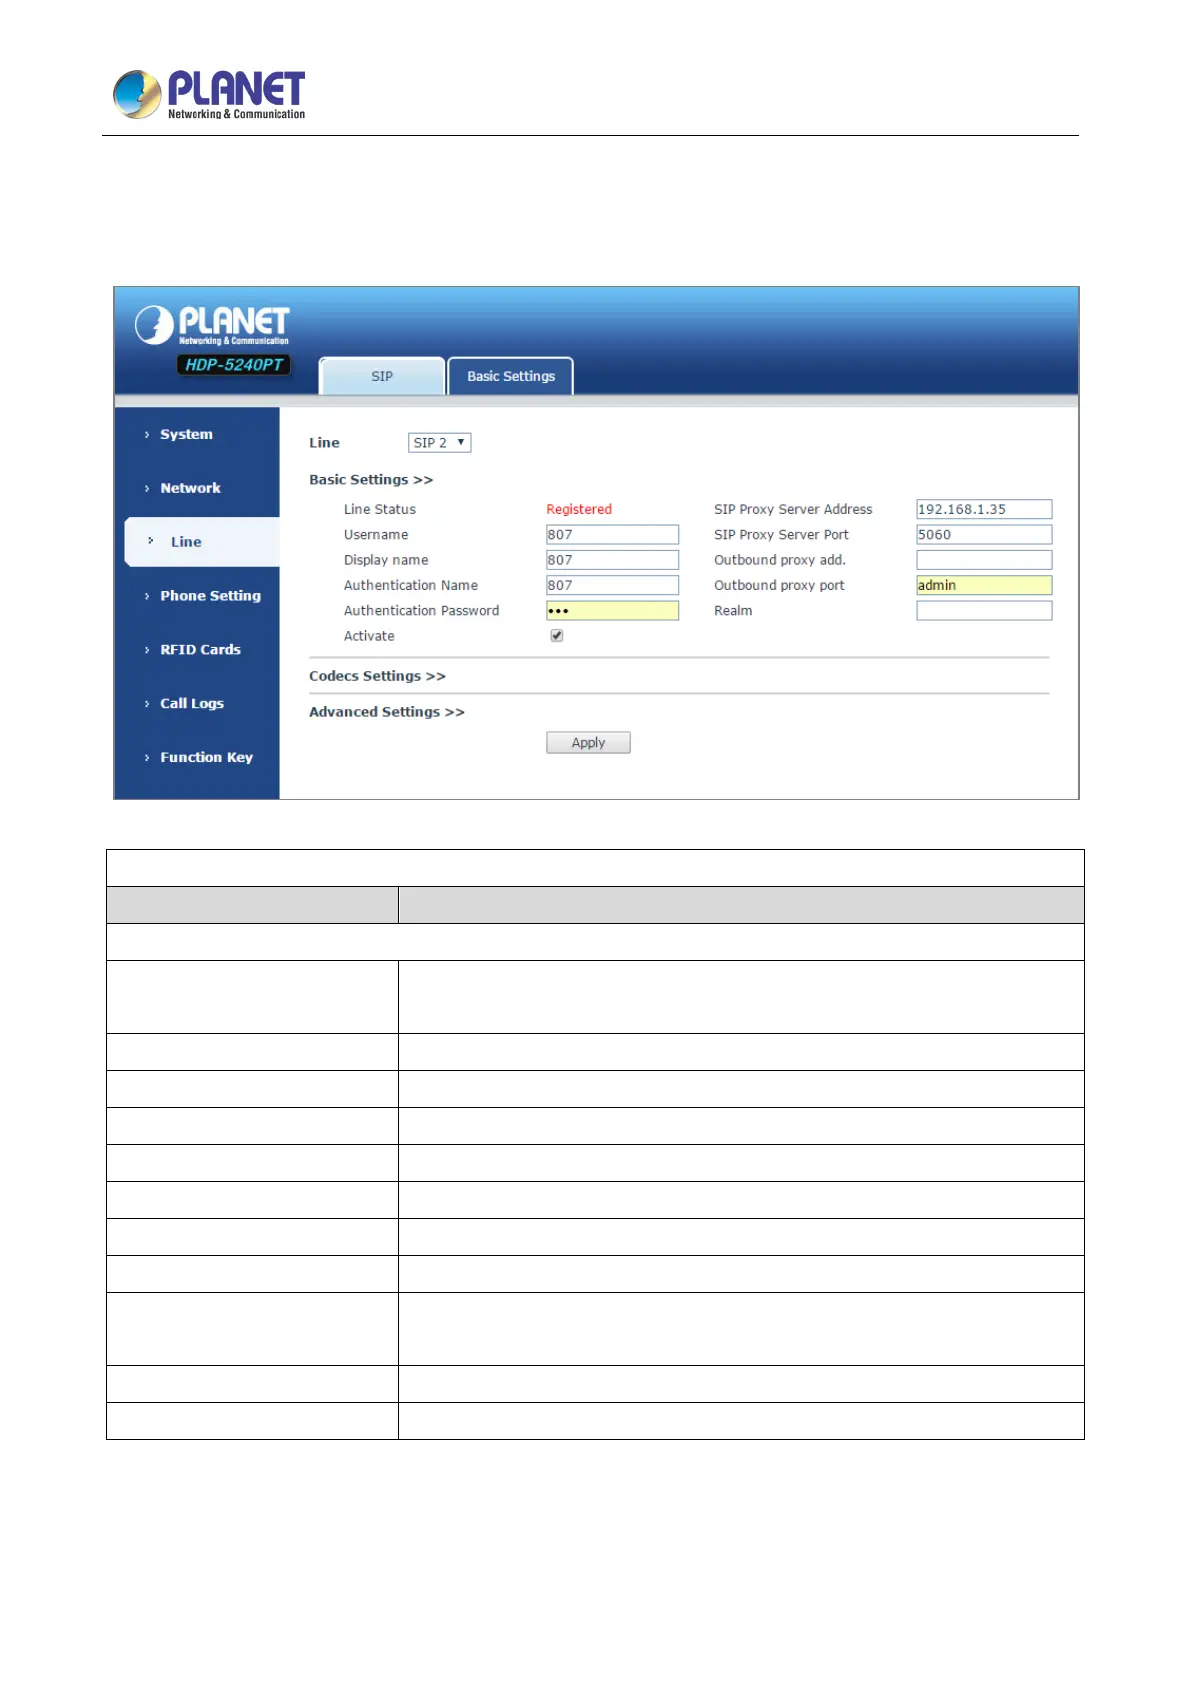Click the Username input field

(x=612, y=535)
